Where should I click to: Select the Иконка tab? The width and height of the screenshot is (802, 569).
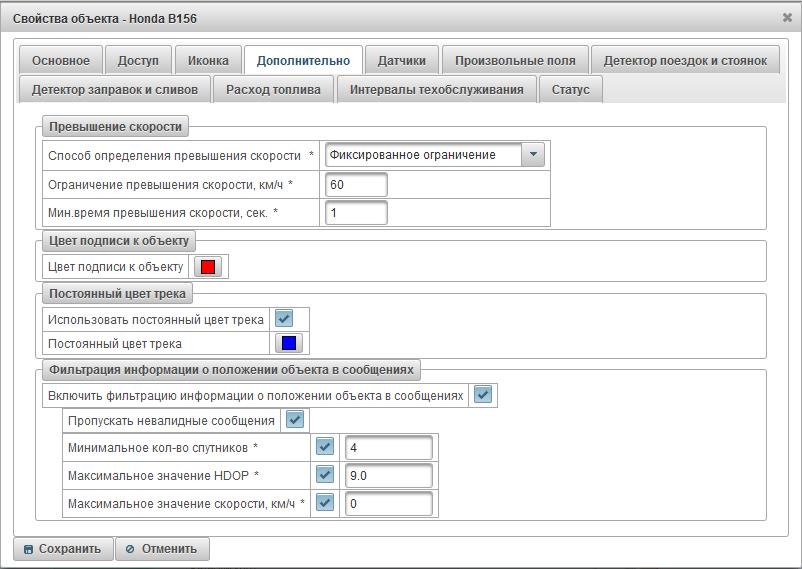coord(208,61)
